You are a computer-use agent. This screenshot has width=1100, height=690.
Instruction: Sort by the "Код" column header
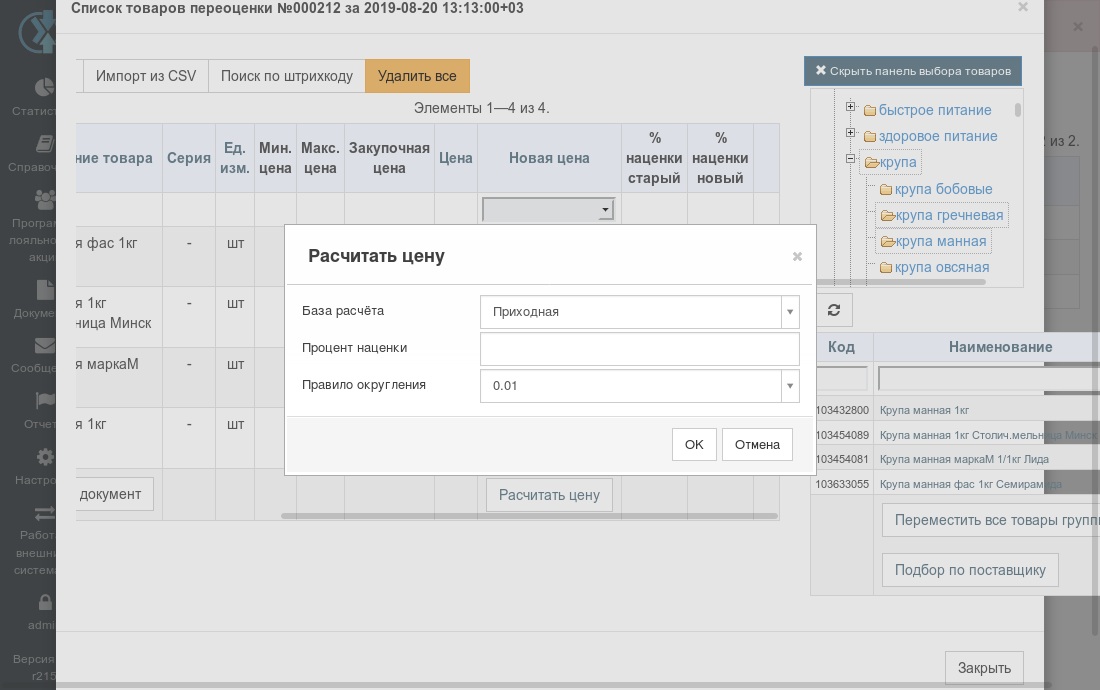point(841,347)
